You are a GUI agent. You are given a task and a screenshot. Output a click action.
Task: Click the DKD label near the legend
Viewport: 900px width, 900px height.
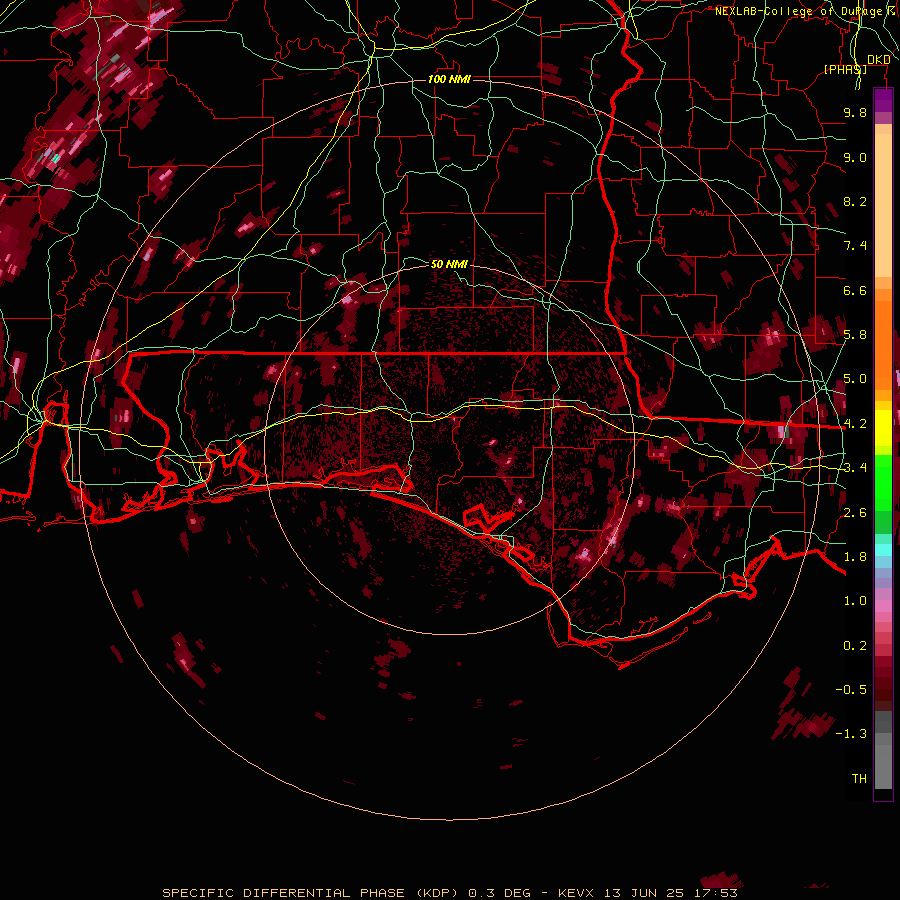(x=878, y=60)
